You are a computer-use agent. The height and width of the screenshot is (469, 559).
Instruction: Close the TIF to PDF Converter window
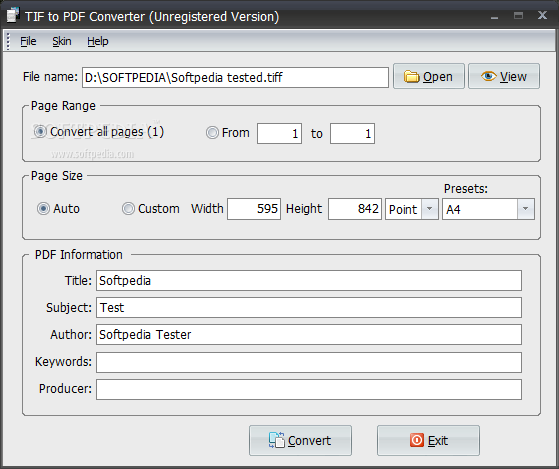pos(542,15)
